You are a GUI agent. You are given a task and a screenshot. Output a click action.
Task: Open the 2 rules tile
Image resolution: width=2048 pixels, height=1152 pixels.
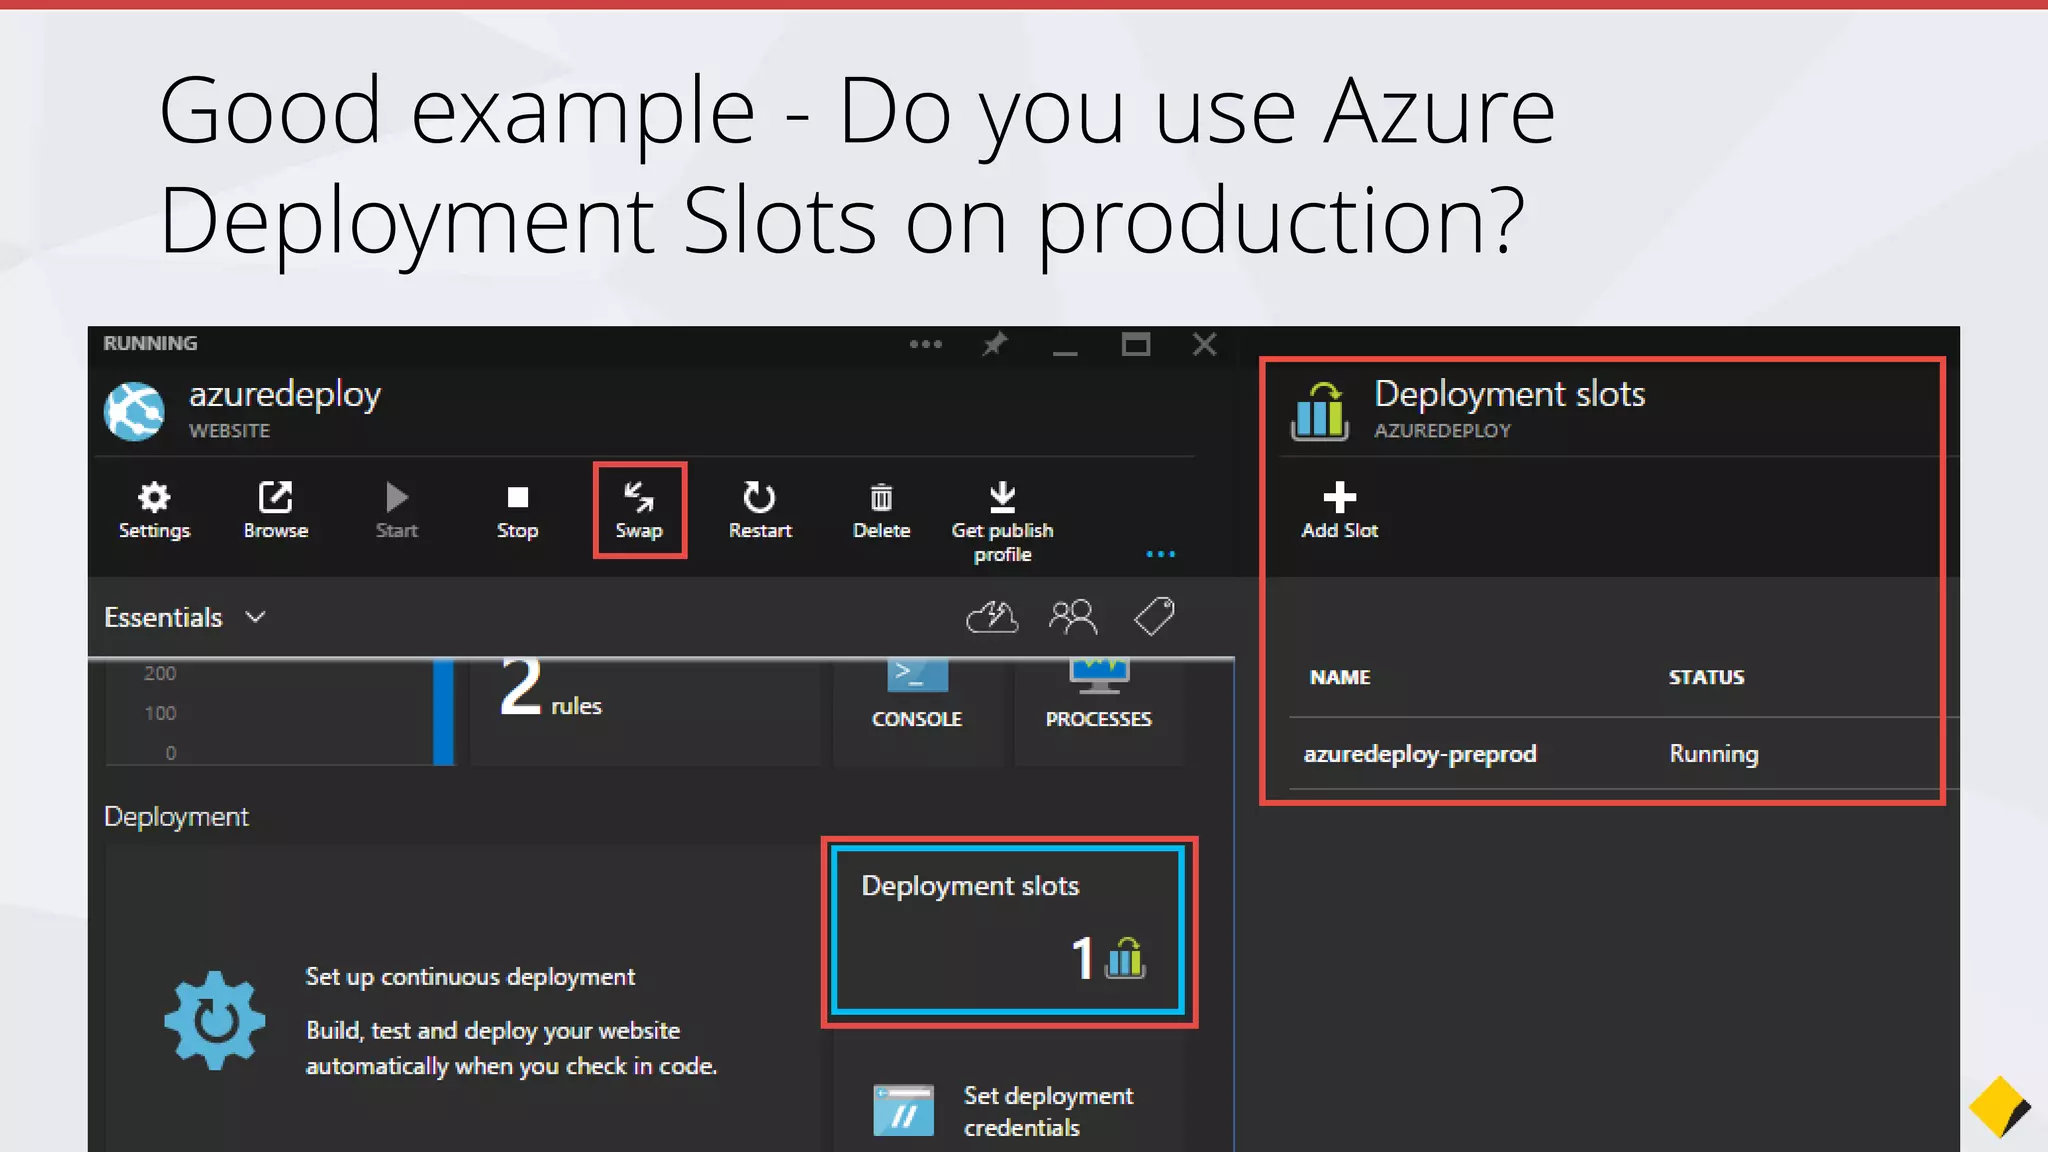coord(644,712)
